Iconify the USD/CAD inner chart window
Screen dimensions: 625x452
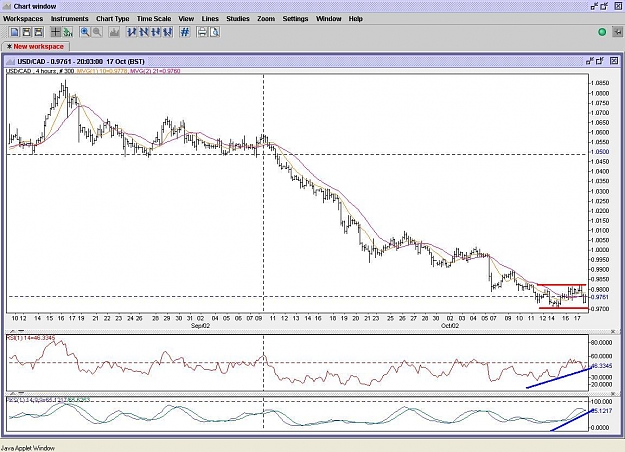590,61
